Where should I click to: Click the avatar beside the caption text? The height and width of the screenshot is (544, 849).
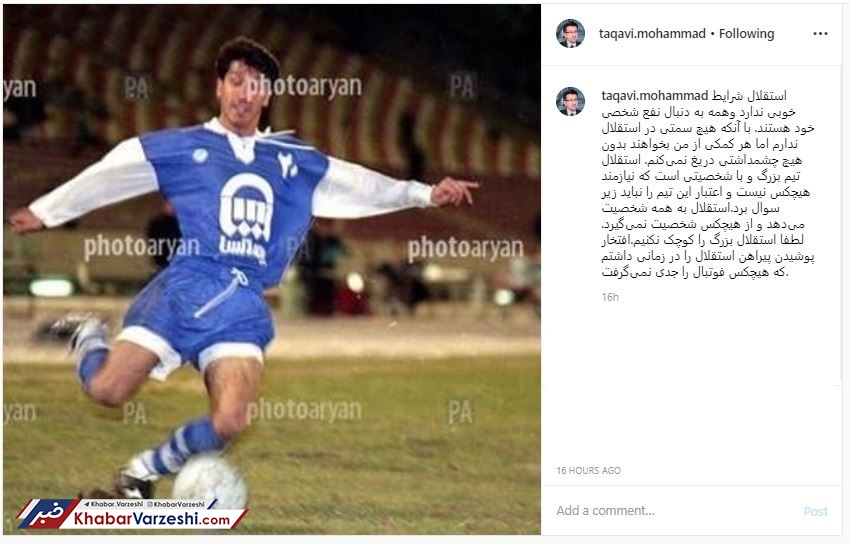(x=570, y=101)
